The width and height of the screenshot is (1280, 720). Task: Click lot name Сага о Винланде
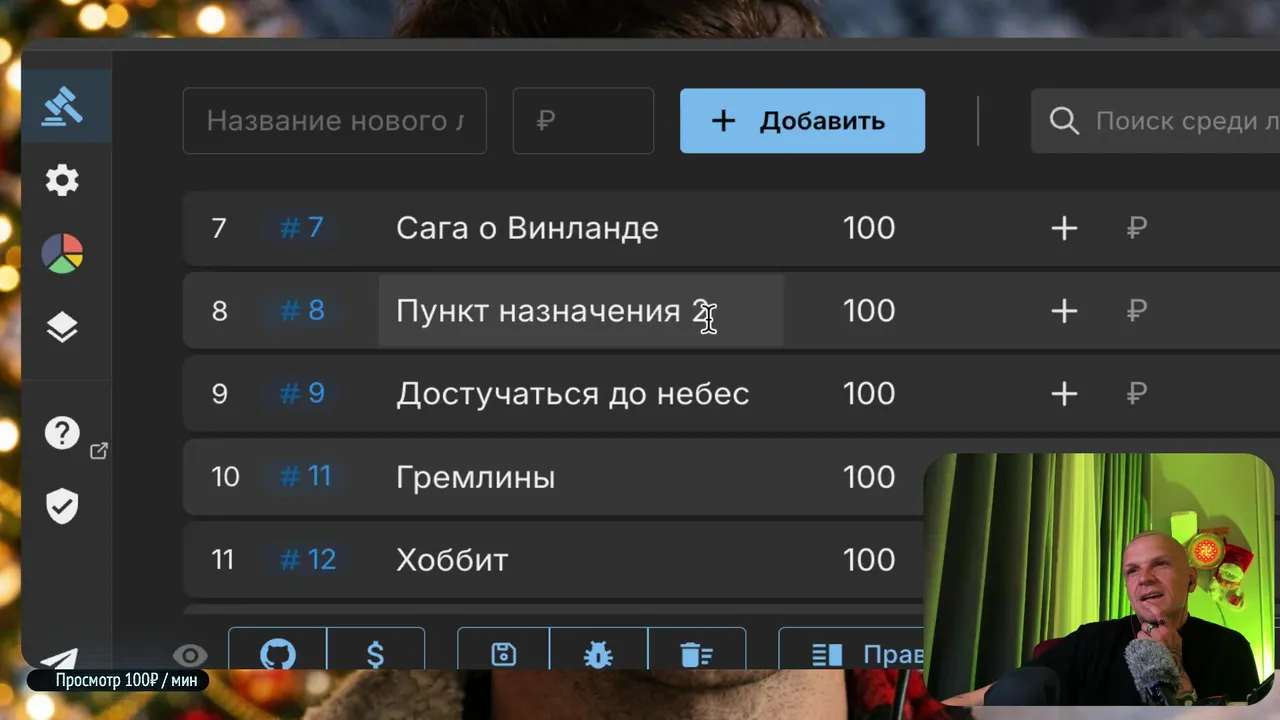527,228
